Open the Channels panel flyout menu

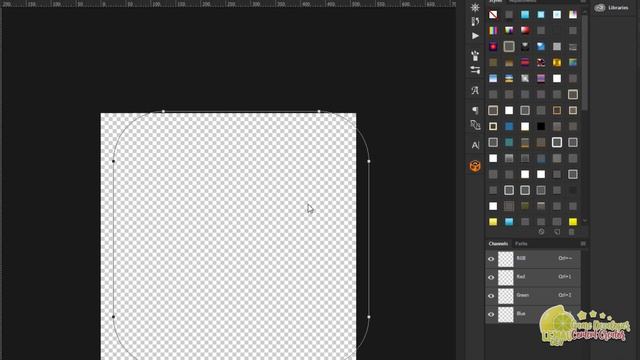pyautogui.click(x=583, y=244)
